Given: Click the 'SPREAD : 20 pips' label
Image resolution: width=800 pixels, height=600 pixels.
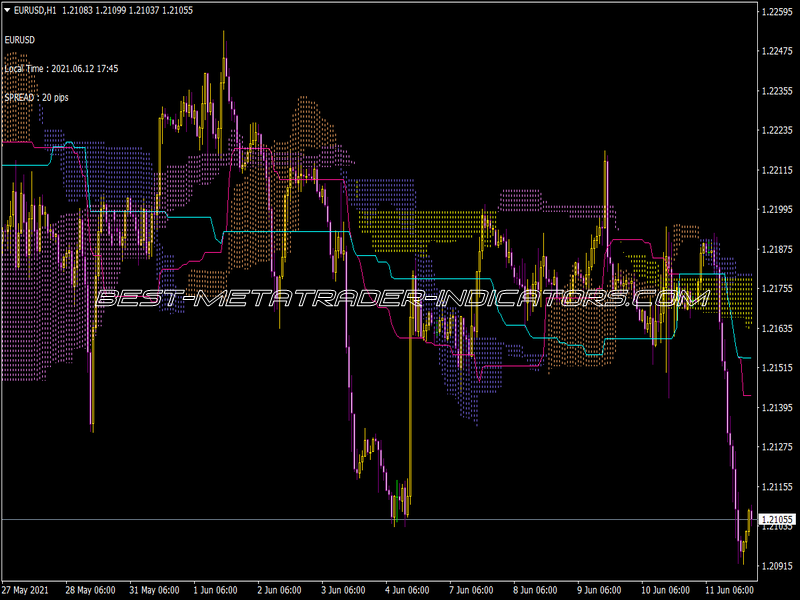Looking at the screenshot, I should click(x=36, y=97).
